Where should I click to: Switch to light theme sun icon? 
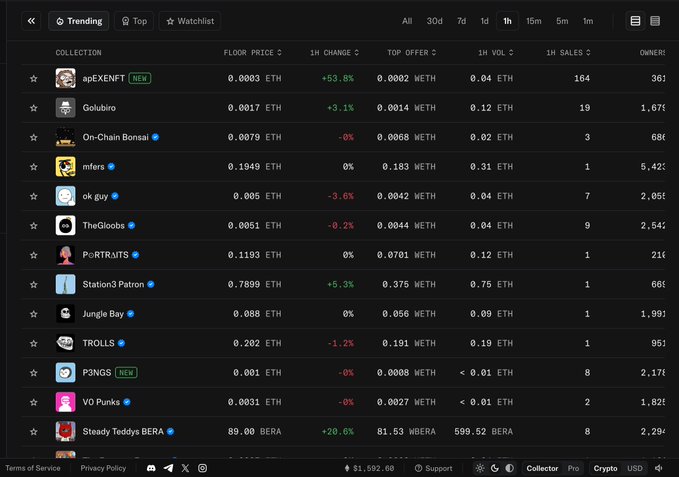tap(480, 468)
